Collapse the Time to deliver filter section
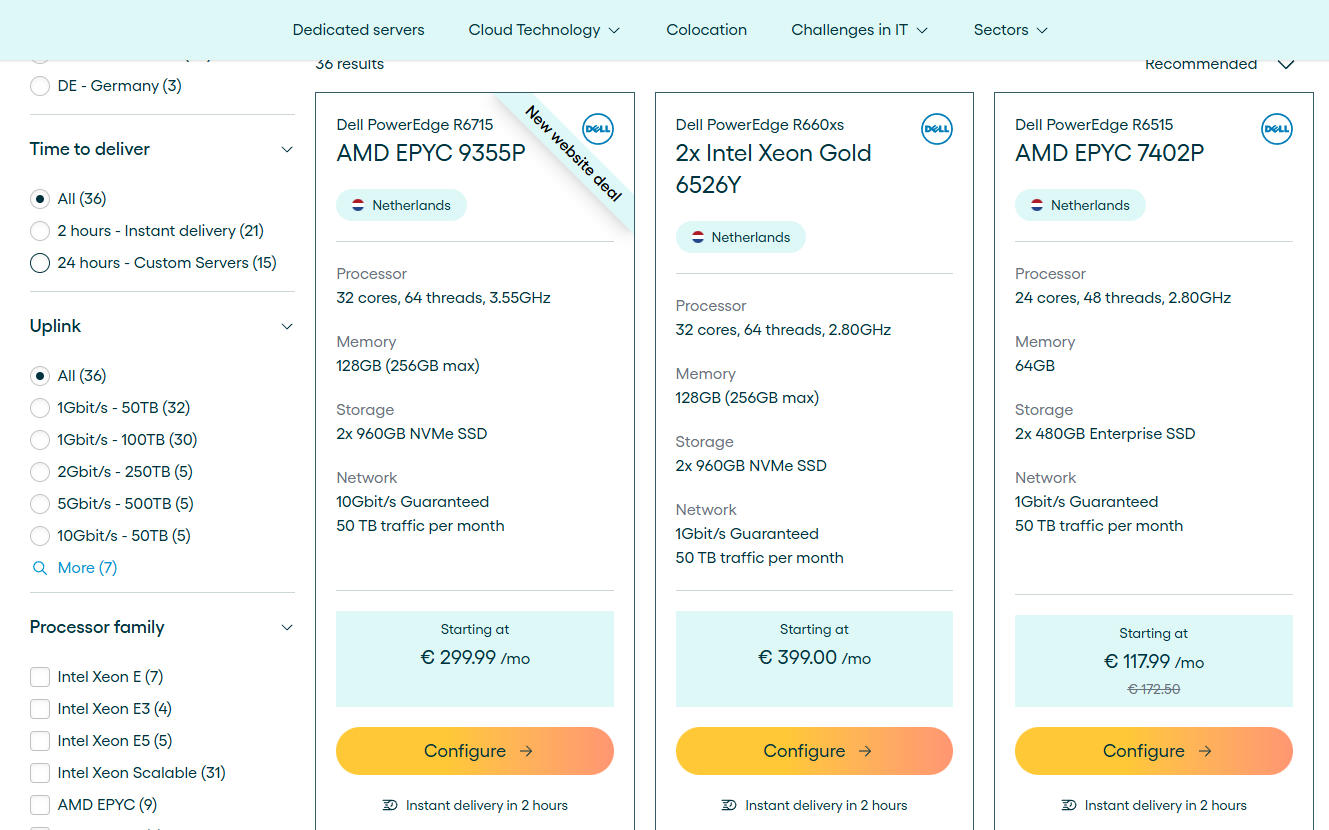This screenshot has height=830, width=1329. click(287, 150)
